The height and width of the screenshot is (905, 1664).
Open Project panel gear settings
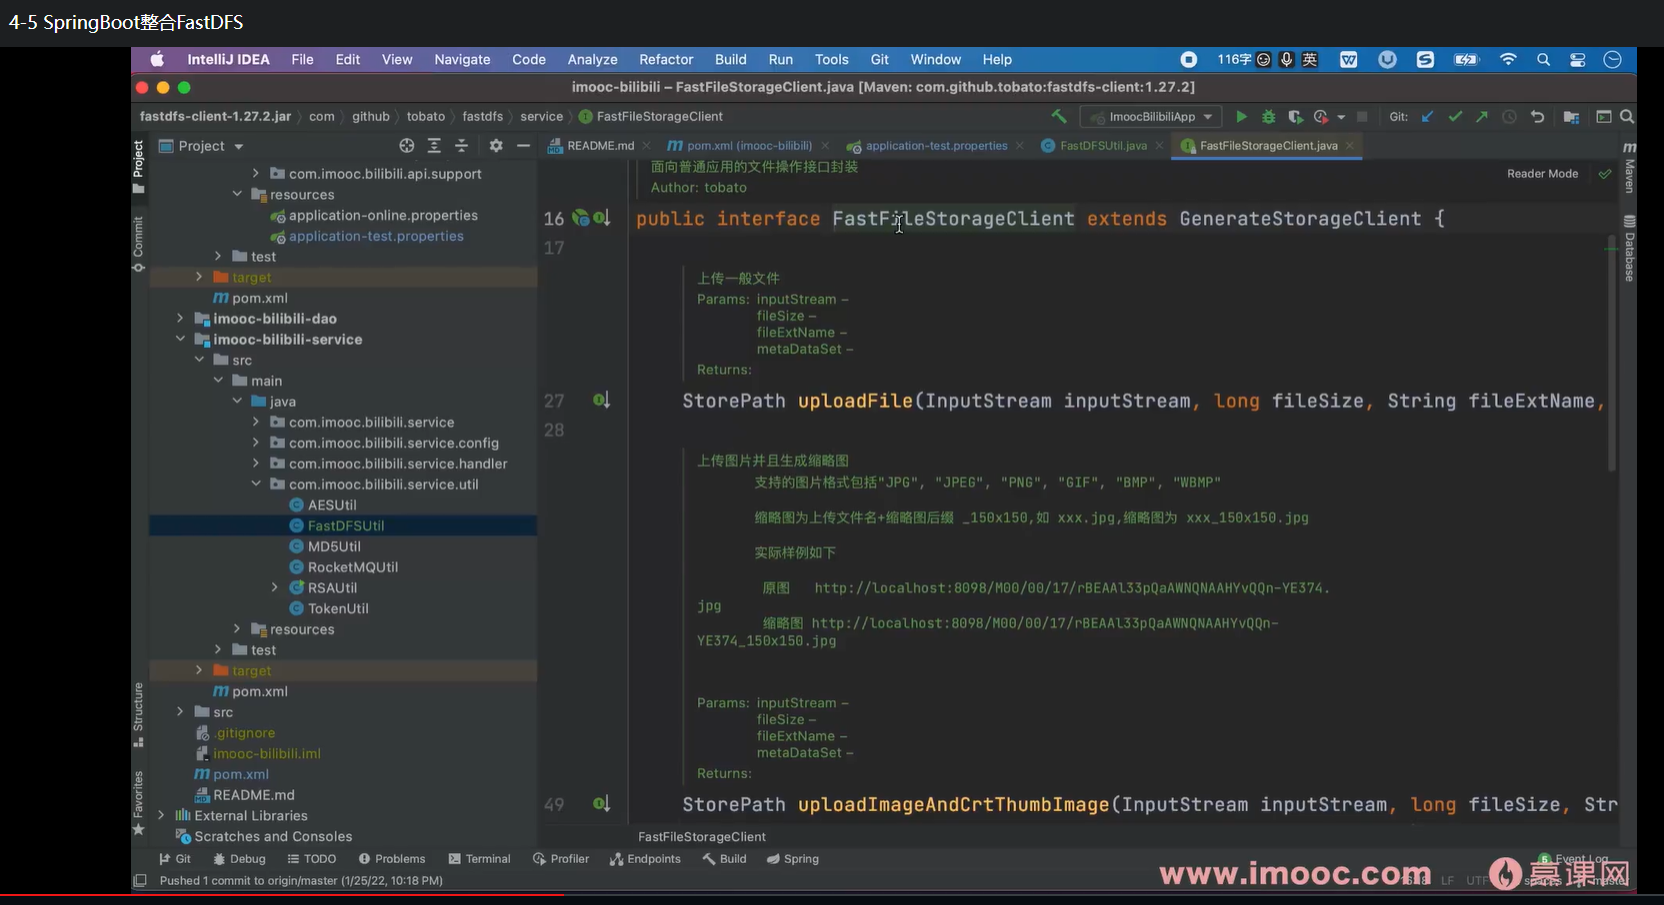pos(496,146)
